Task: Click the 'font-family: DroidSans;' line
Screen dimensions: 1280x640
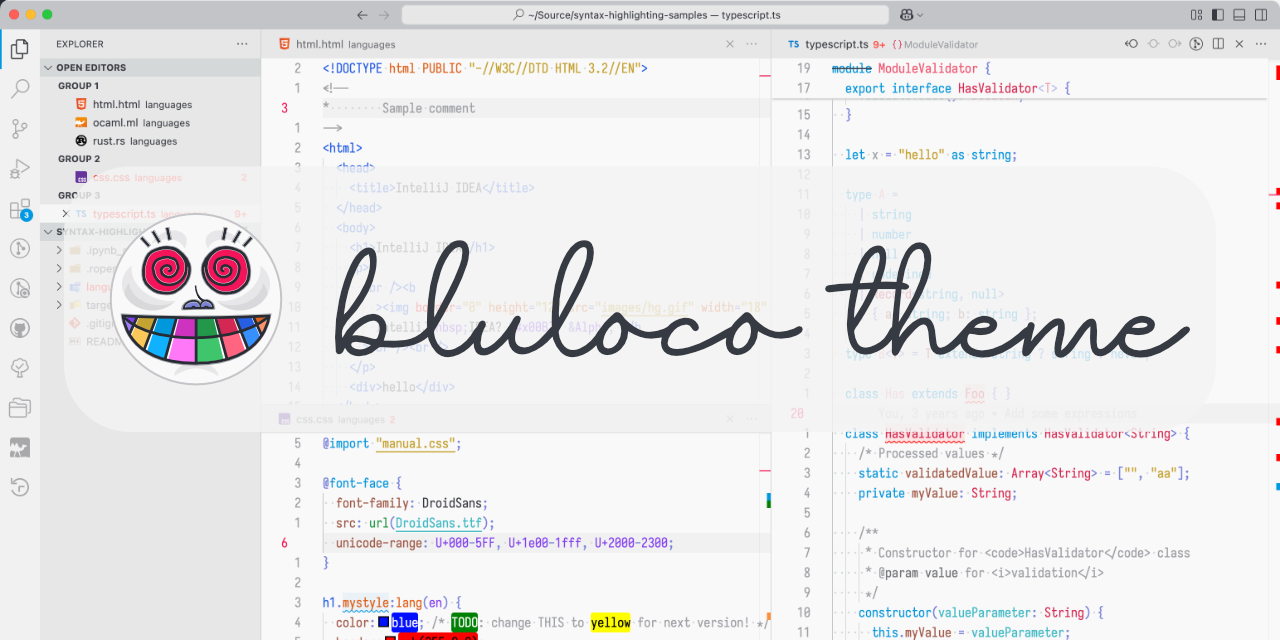Action: (x=412, y=503)
